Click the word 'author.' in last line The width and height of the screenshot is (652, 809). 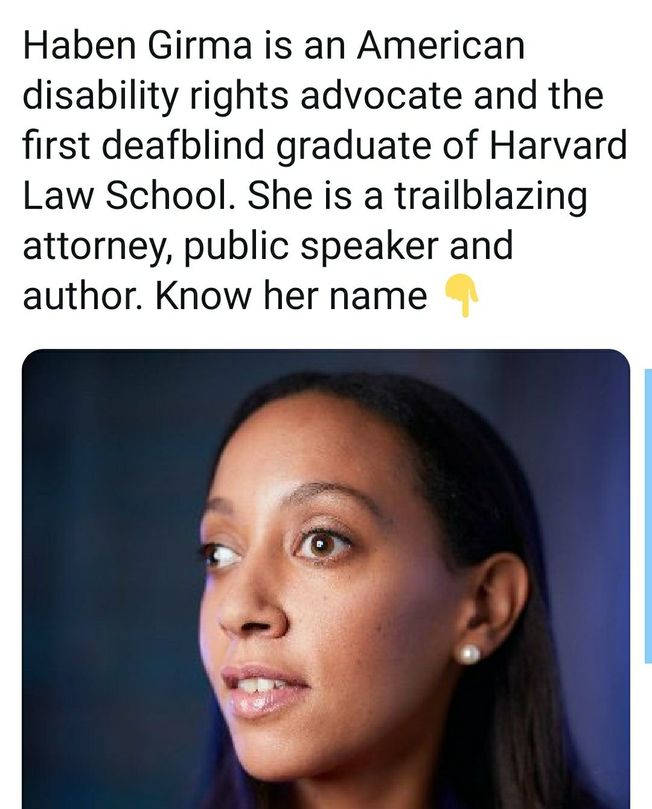[84, 296]
